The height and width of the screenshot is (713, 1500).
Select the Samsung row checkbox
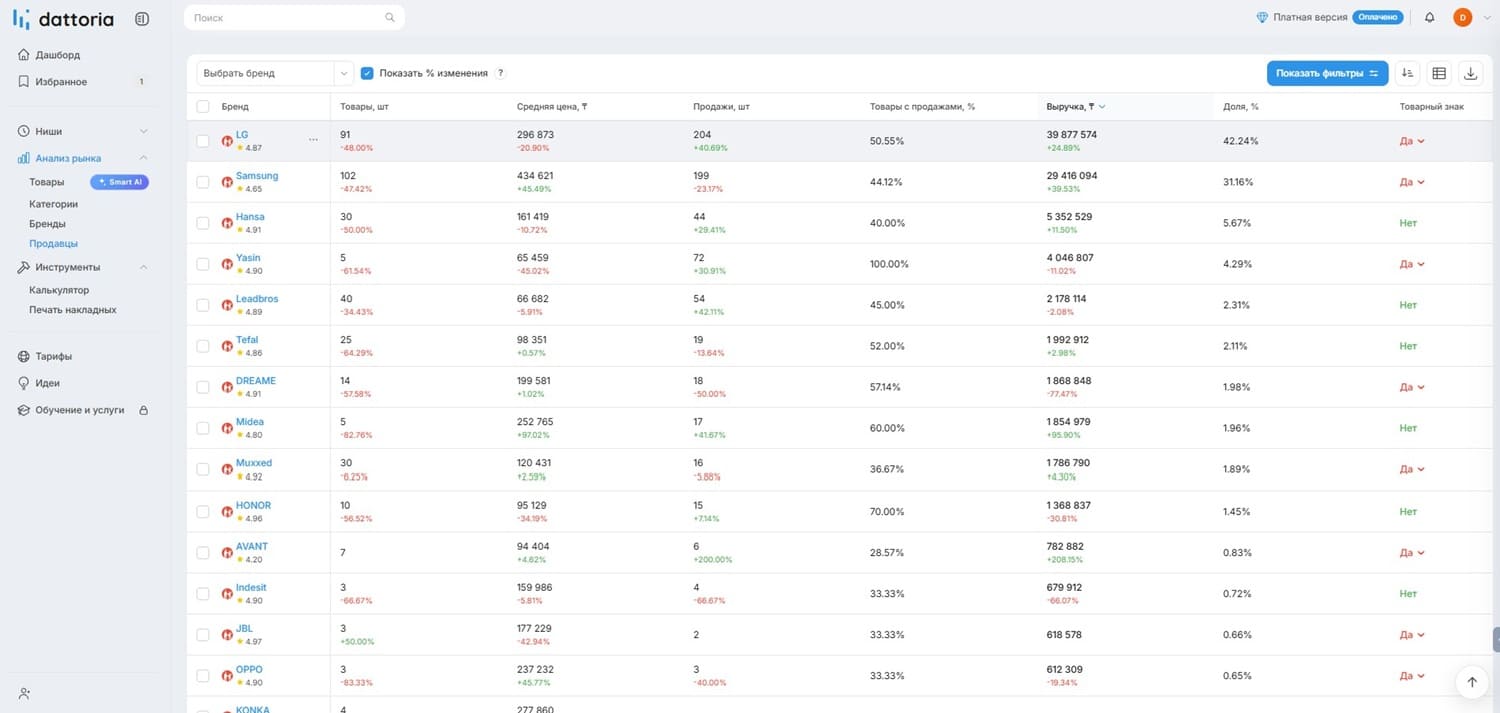[x=203, y=182]
